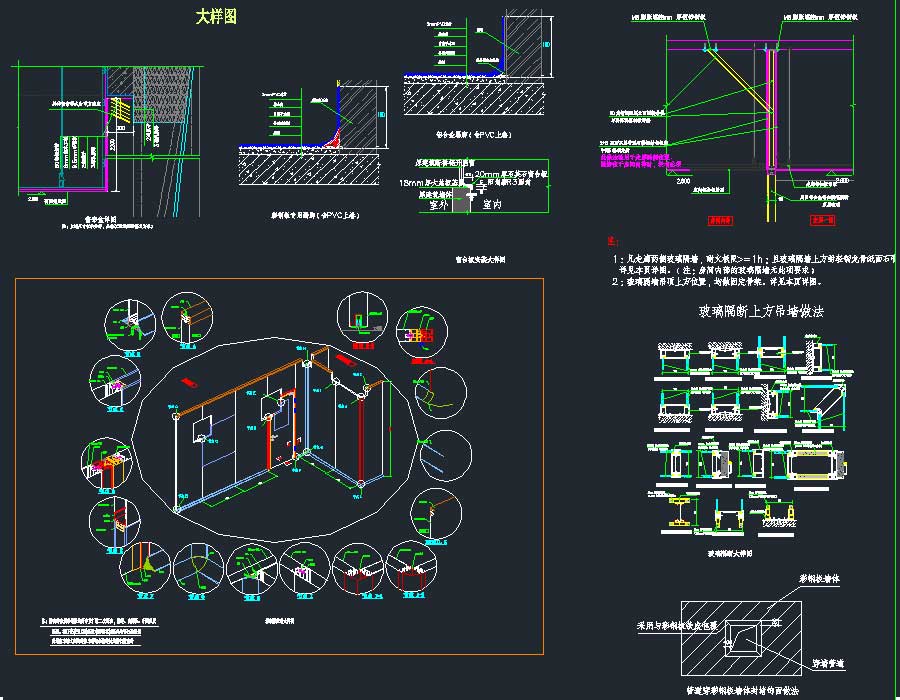Select the orange frame around the isometric drawing
This screenshot has width=900, height=700.
[x=279, y=466]
